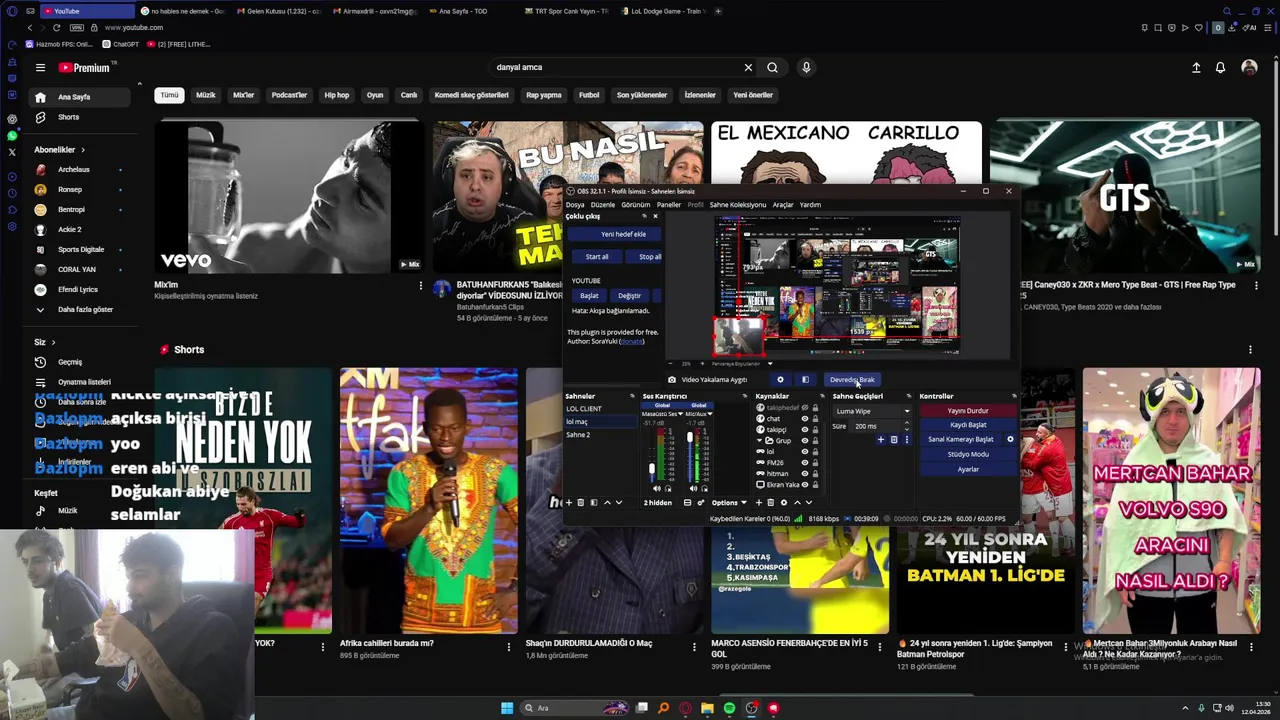The image size is (1280, 720).
Task: Open the YouTube hamburger guide menu
Action: [x=40, y=67]
